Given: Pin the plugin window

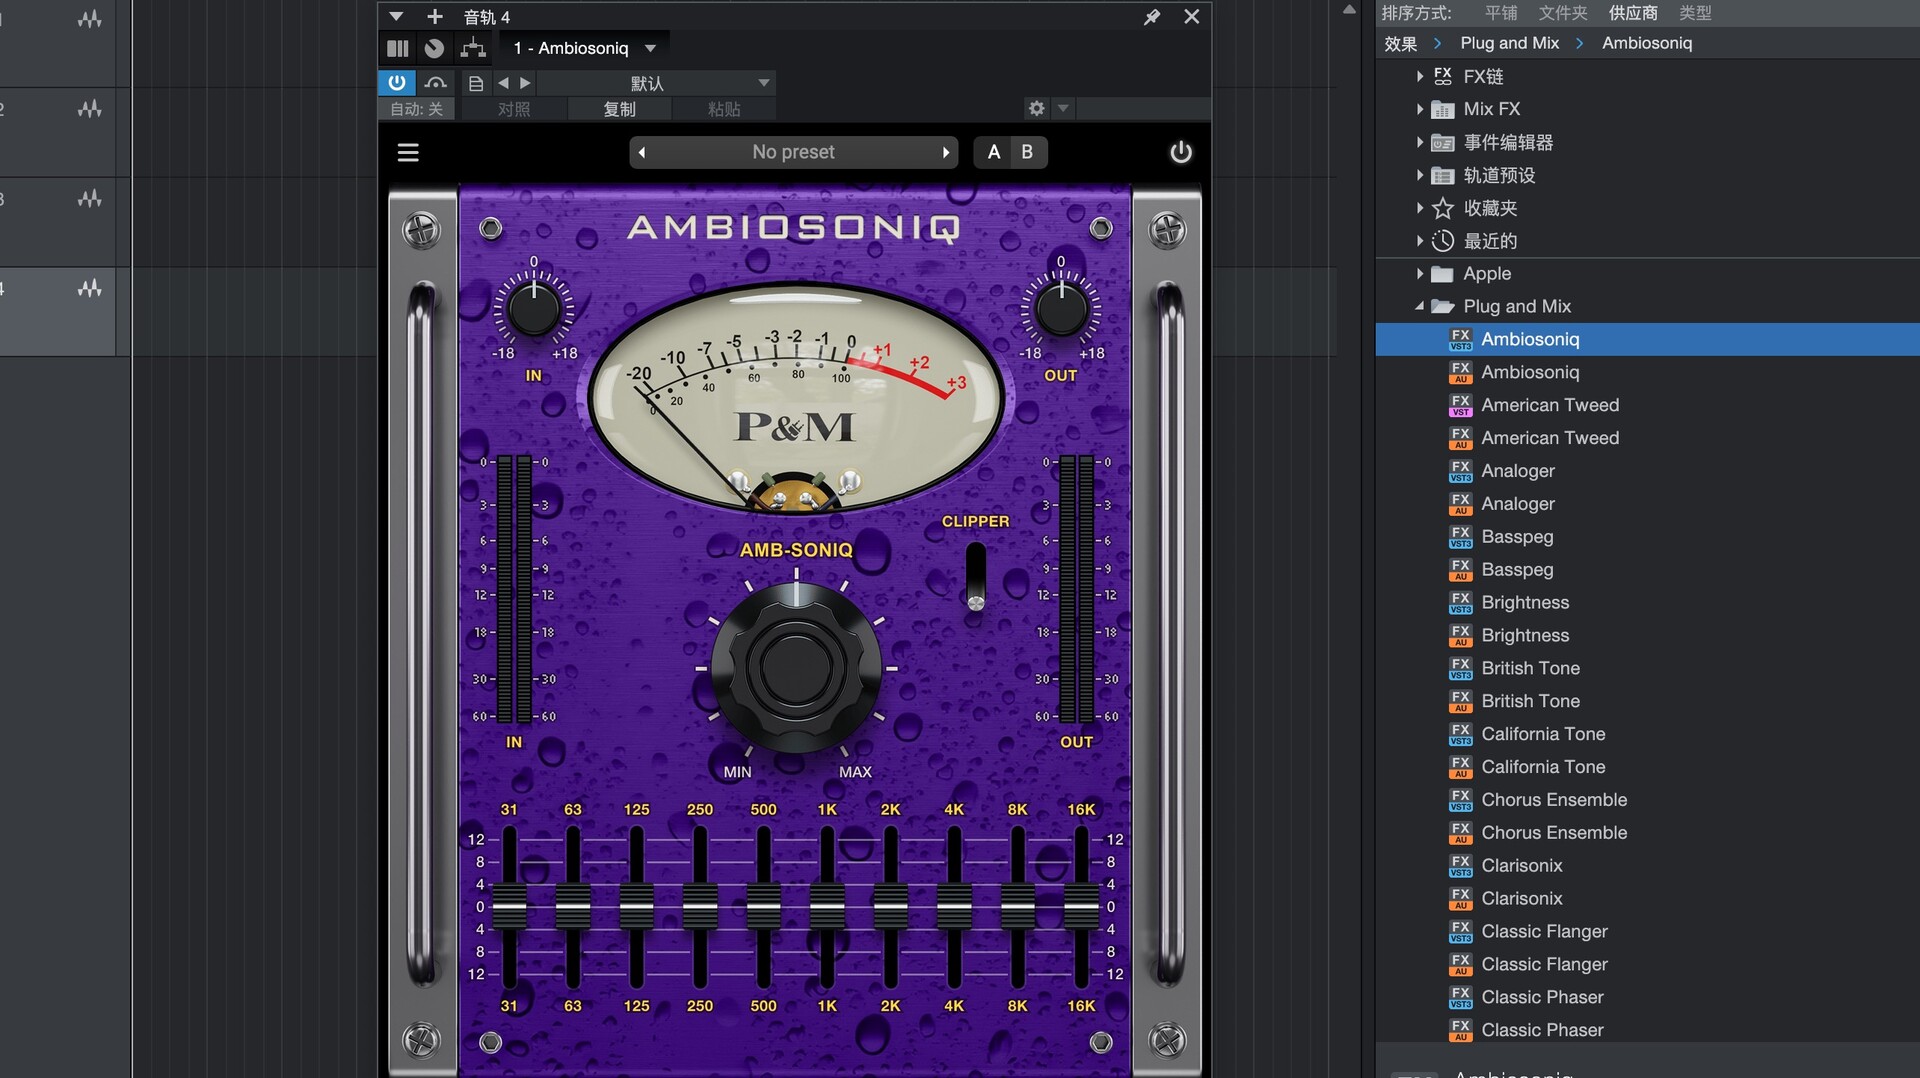Looking at the screenshot, I should 1152,17.
